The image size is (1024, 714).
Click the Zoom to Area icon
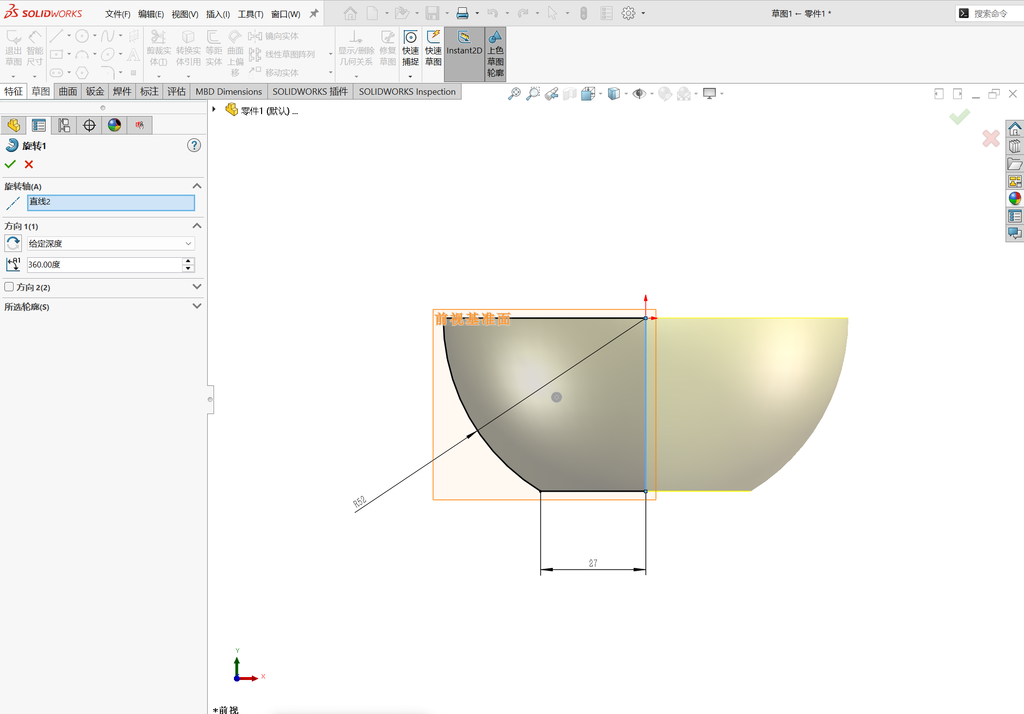click(533, 94)
